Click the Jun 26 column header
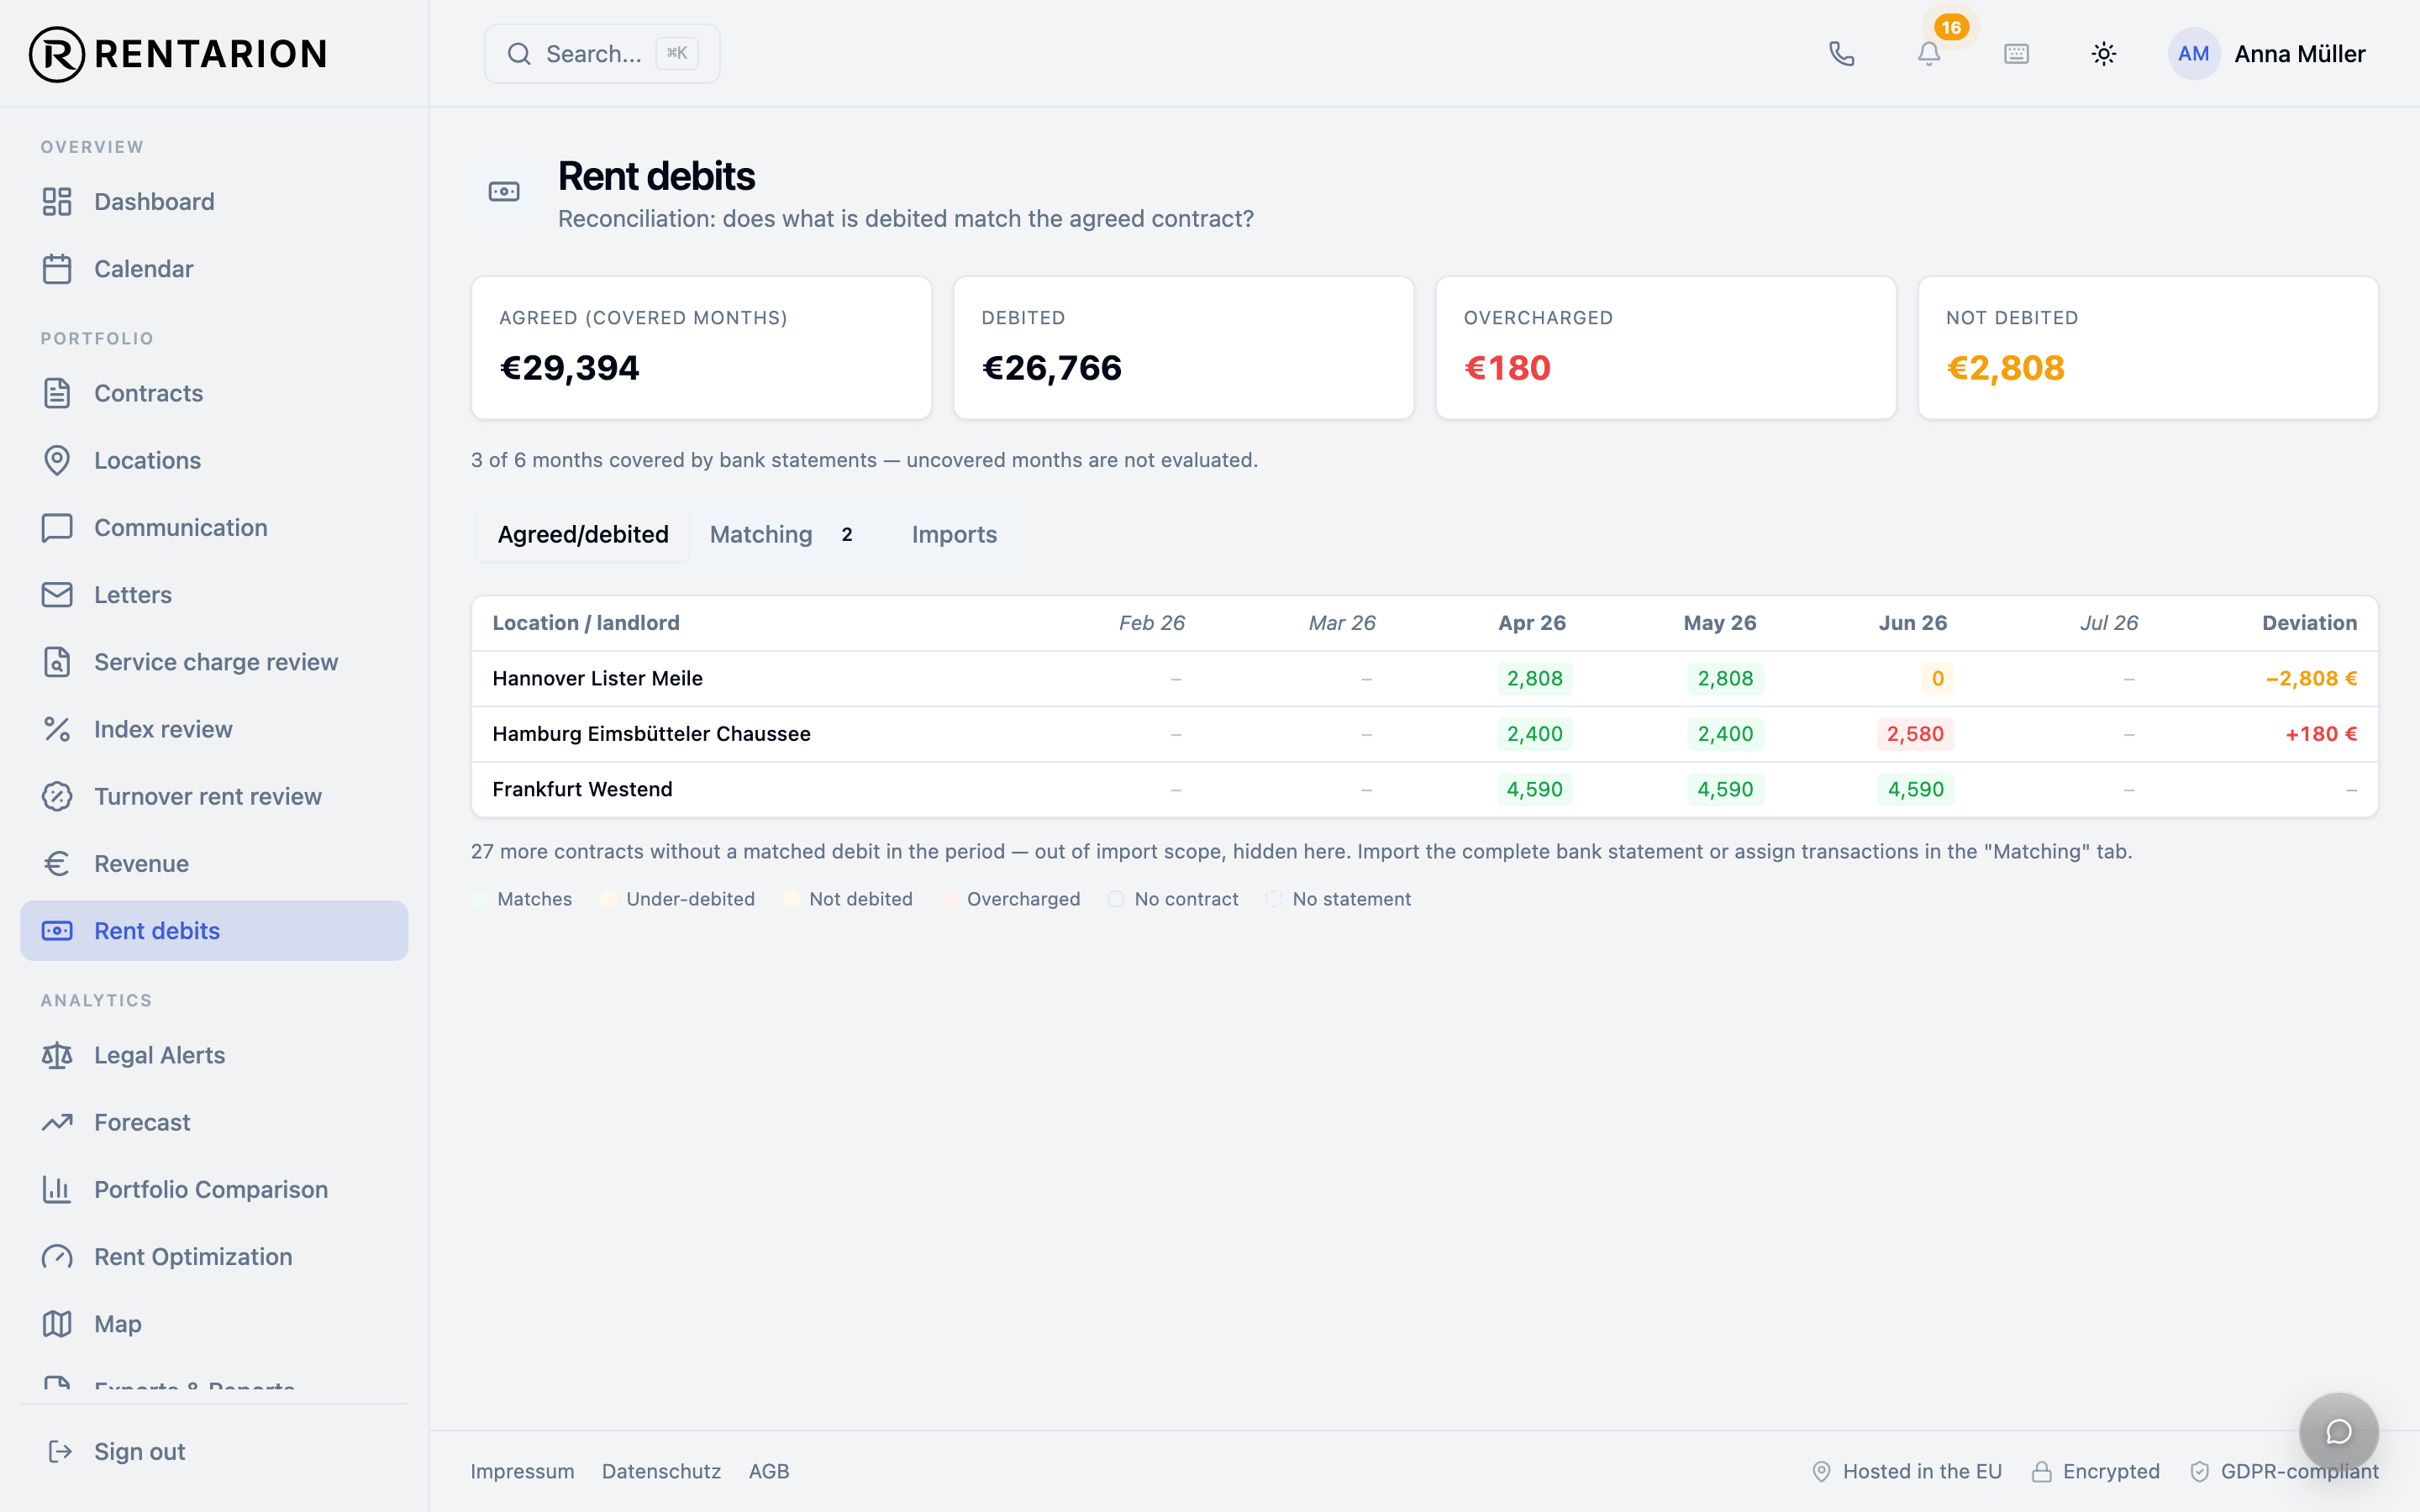 1912,623
